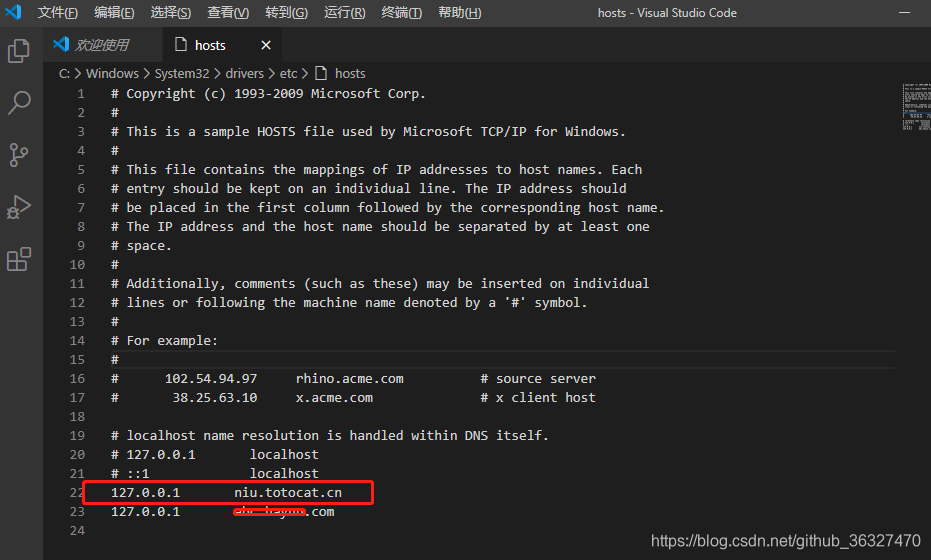Click the hosts file breadcrumb

click(350, 74)
